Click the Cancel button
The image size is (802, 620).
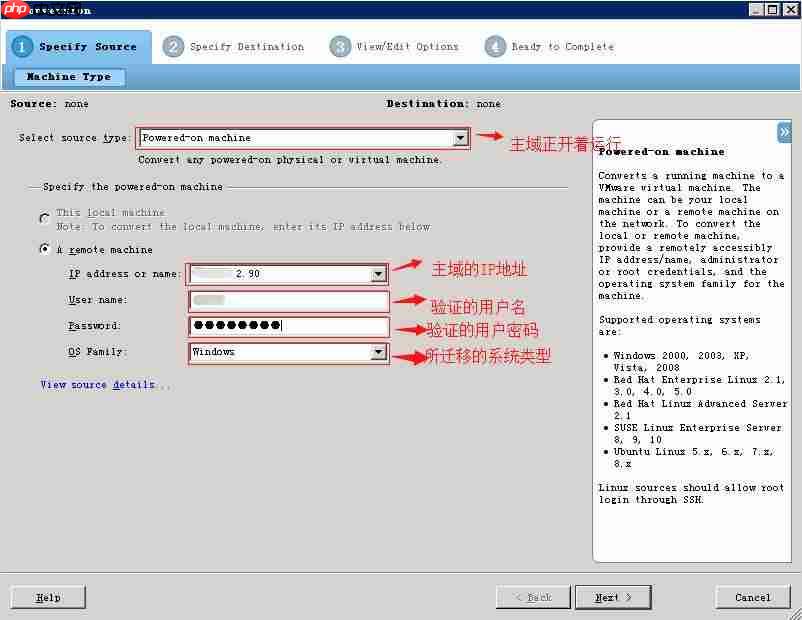[752, 596]
